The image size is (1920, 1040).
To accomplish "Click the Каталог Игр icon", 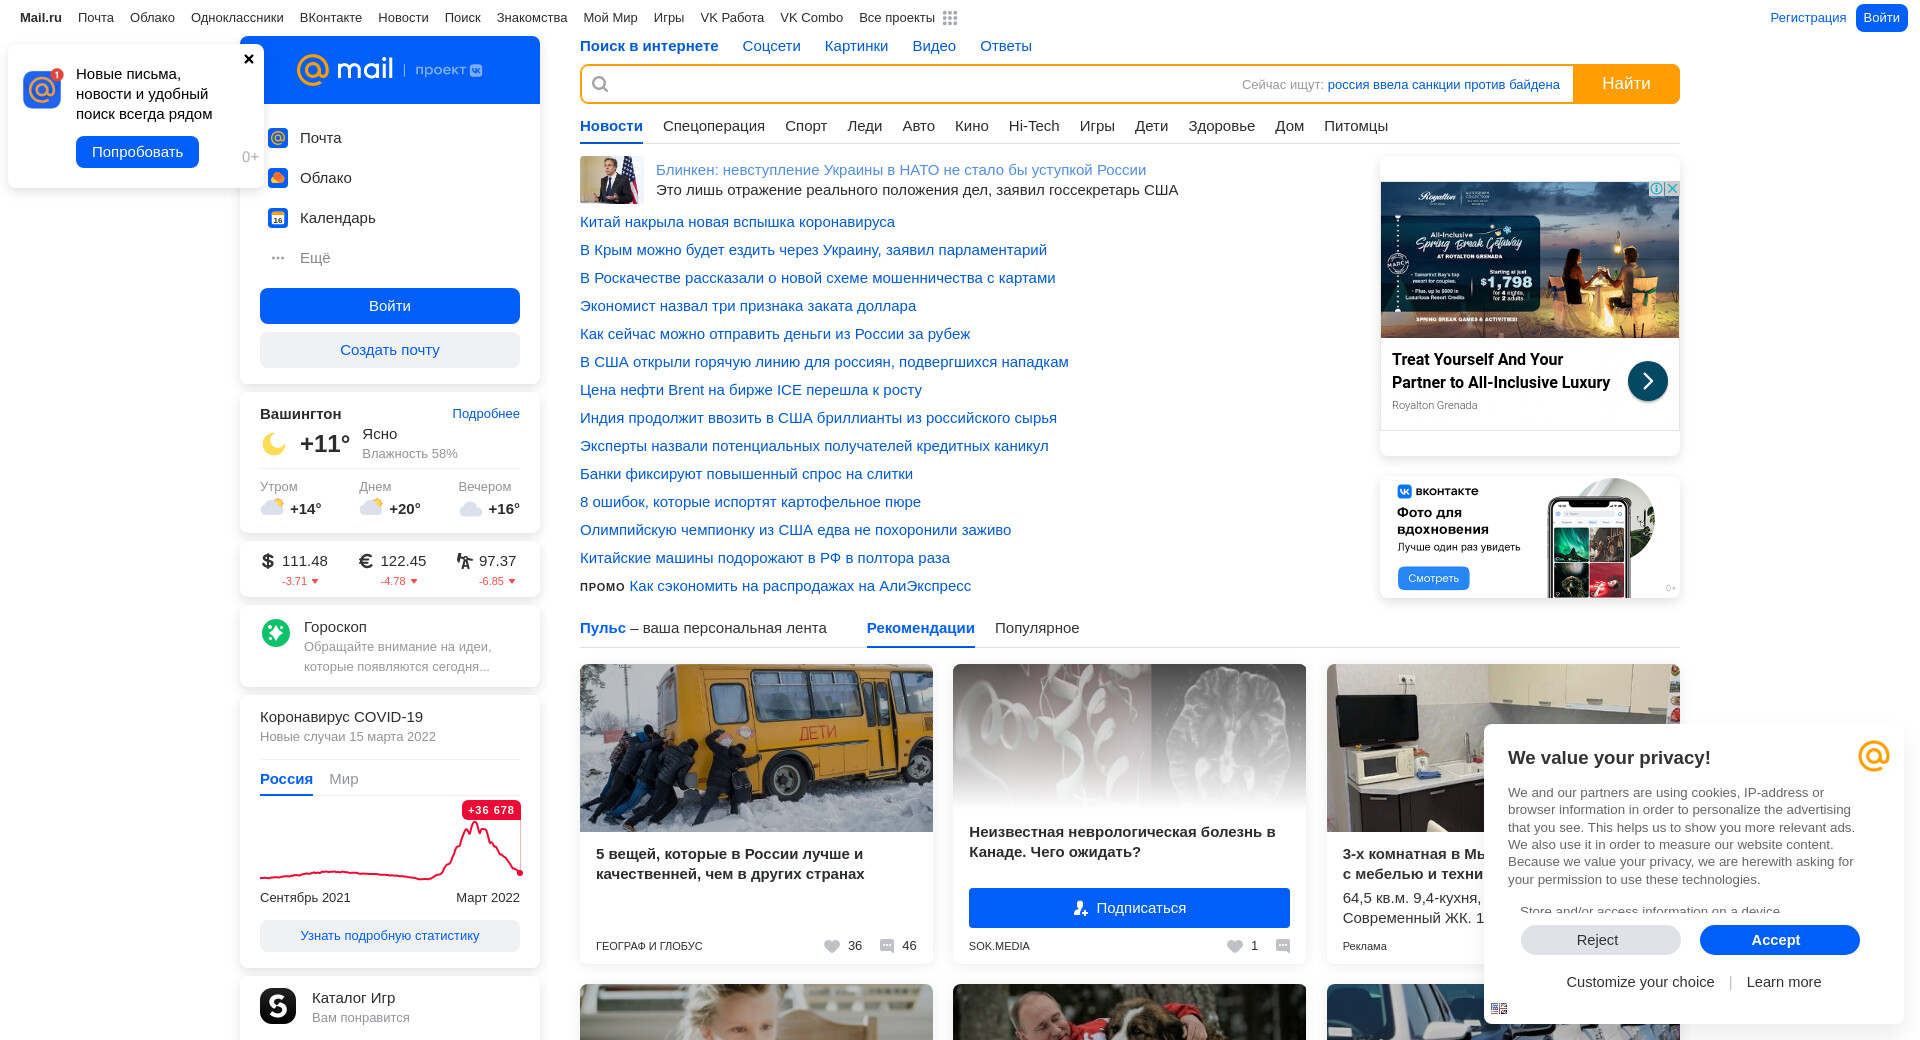I will (278, 1006).
